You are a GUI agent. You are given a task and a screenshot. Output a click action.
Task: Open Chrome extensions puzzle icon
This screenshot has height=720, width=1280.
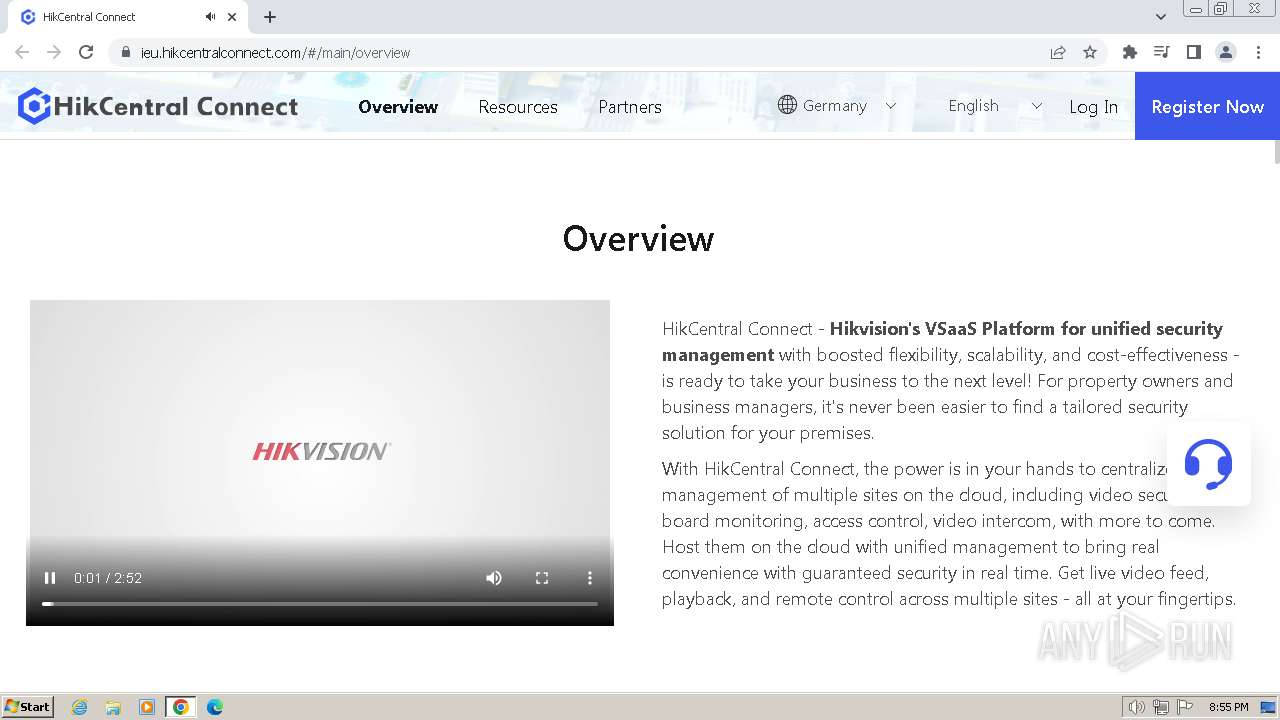(x=1130, y=52)
